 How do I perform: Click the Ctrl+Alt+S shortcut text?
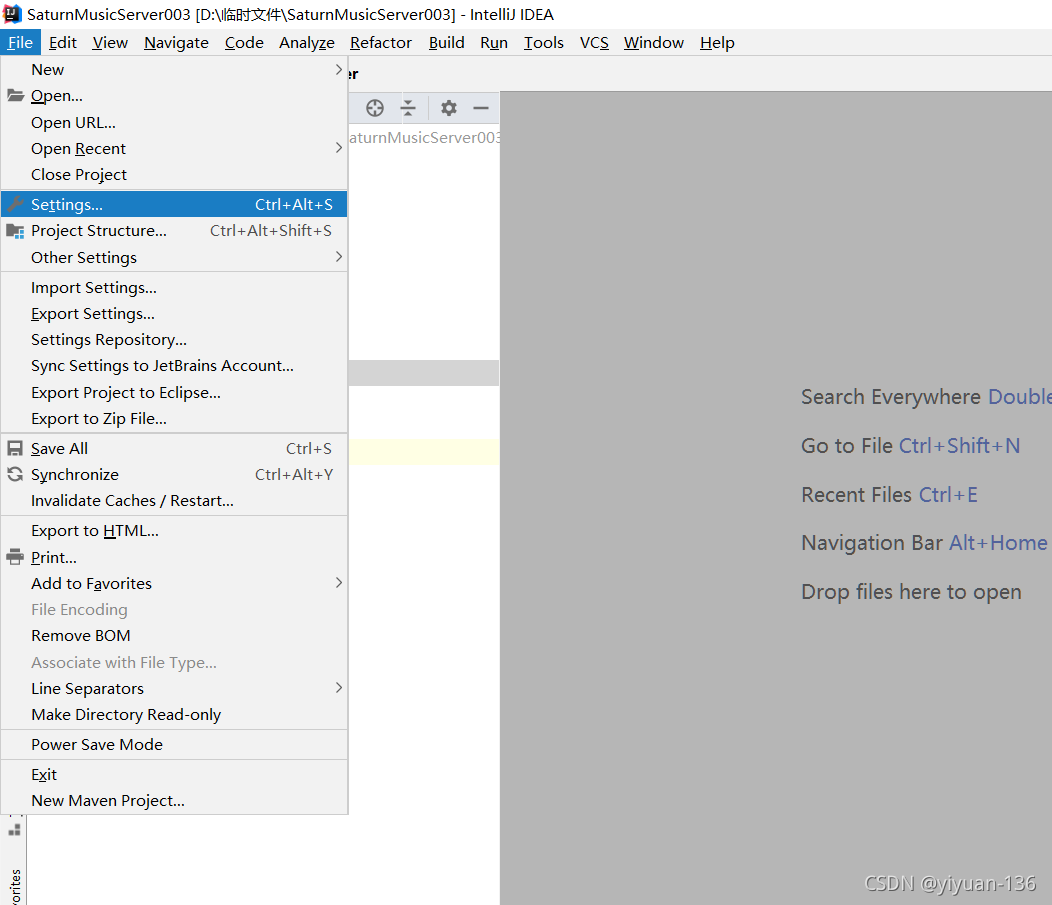(294, 205)
